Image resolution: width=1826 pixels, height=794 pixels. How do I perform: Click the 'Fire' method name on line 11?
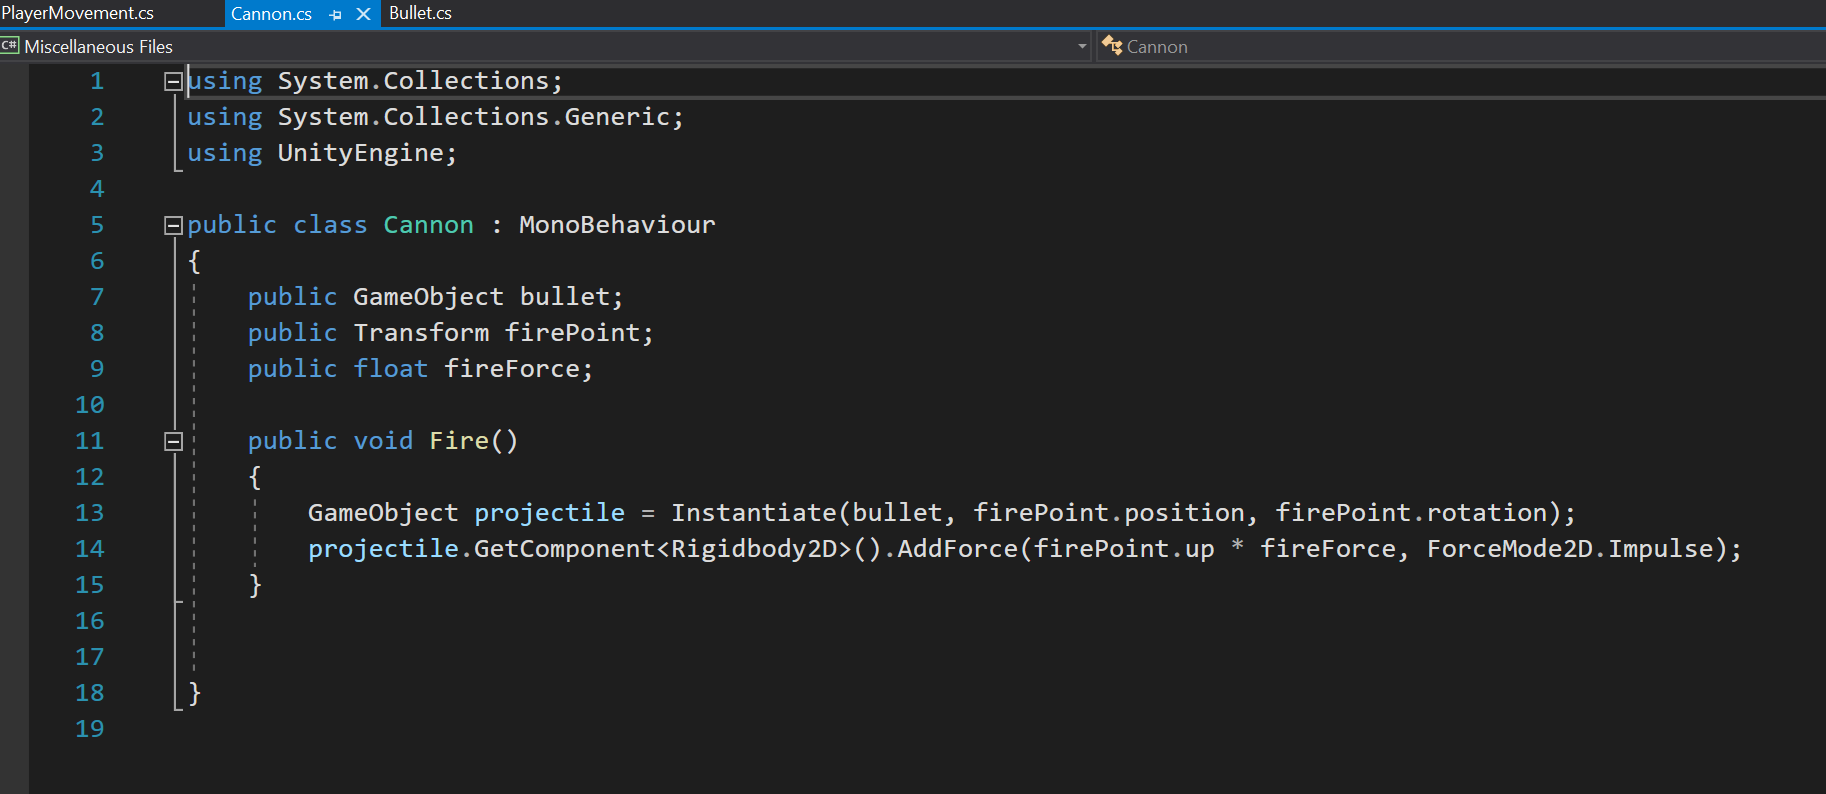click(459, 441)
